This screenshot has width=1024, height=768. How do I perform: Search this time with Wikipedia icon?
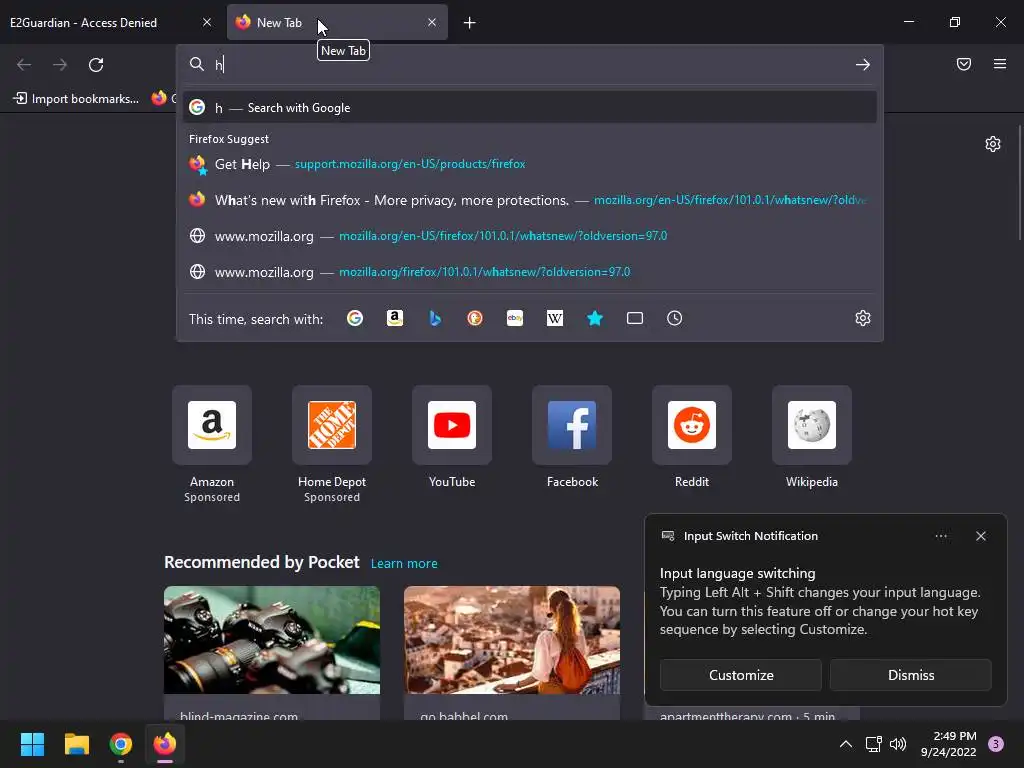(554, 318)
